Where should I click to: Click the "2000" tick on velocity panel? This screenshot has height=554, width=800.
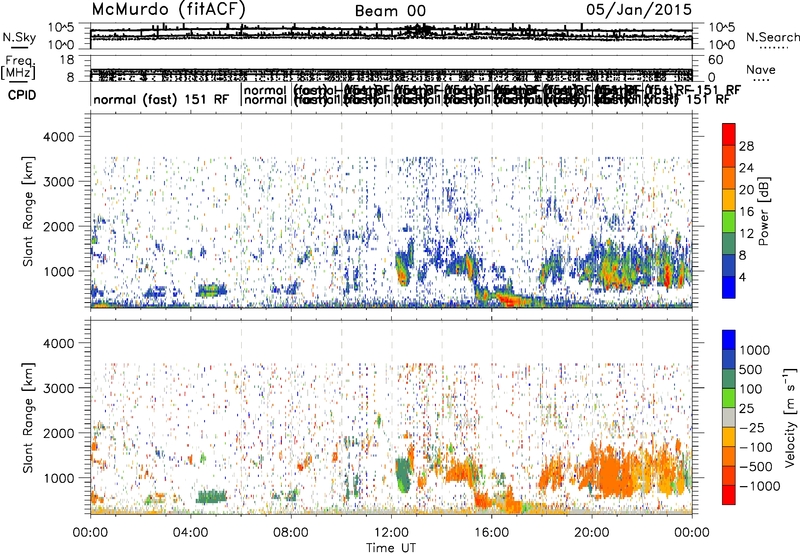tap(58, 433)
